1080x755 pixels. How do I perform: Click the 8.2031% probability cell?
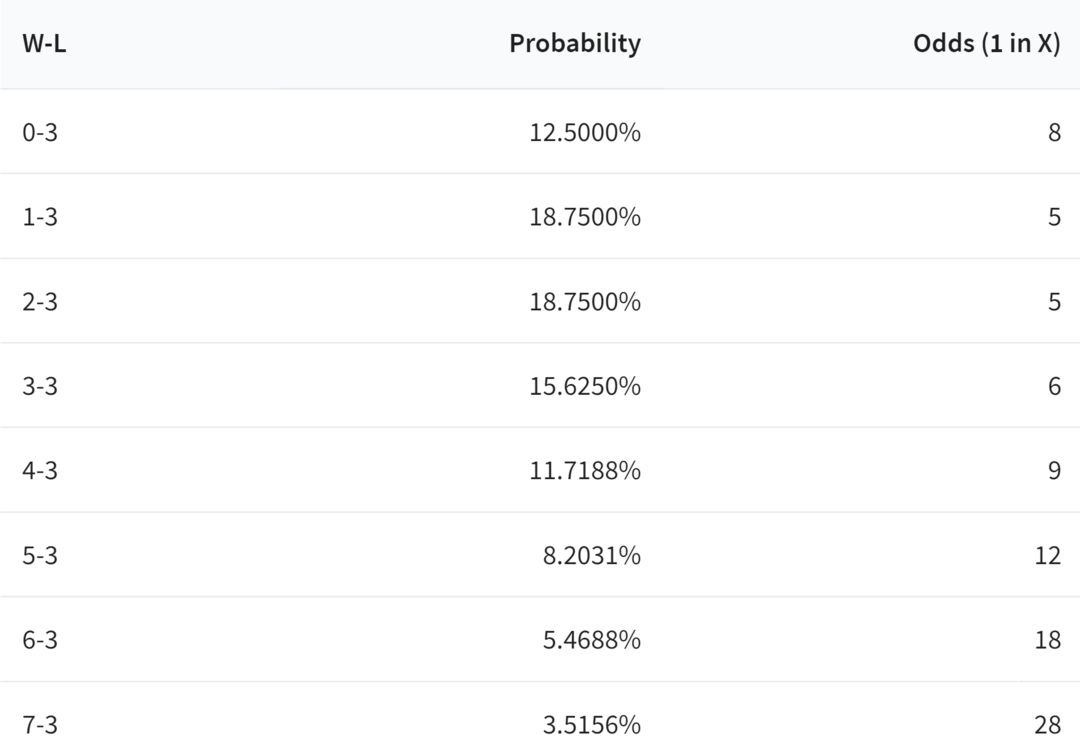pyautogui.click(x=592, y=555)
